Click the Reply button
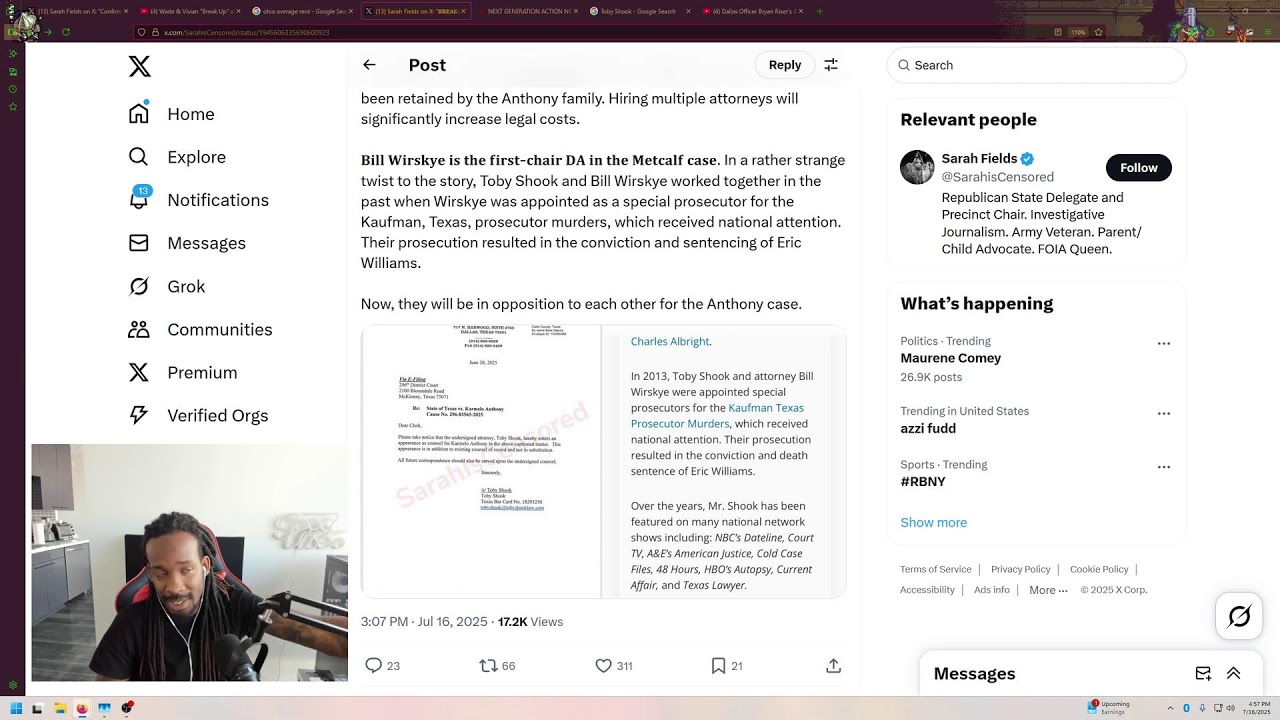The width and height of the screenshot is (1280, 720). pyautogui.click(x=785, y=65)
